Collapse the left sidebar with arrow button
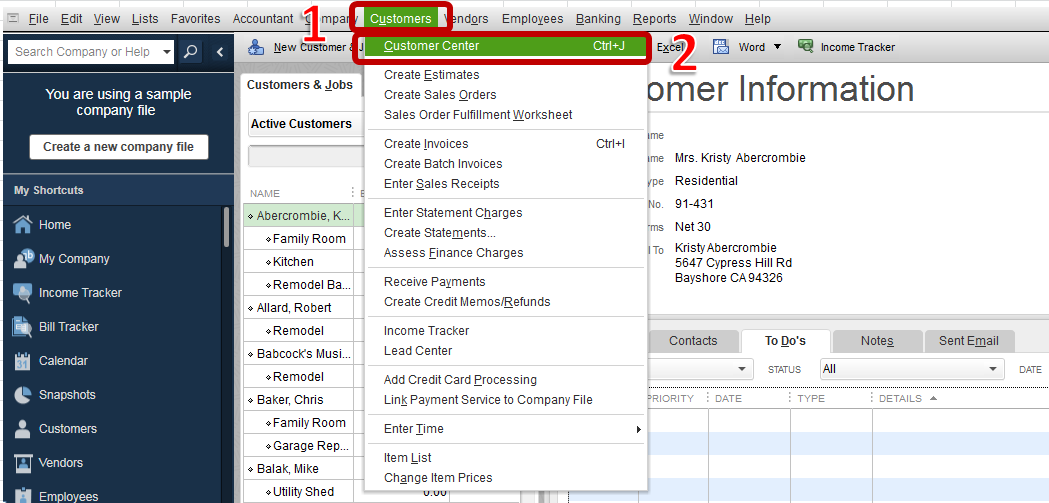 click(x=220, y=52)
